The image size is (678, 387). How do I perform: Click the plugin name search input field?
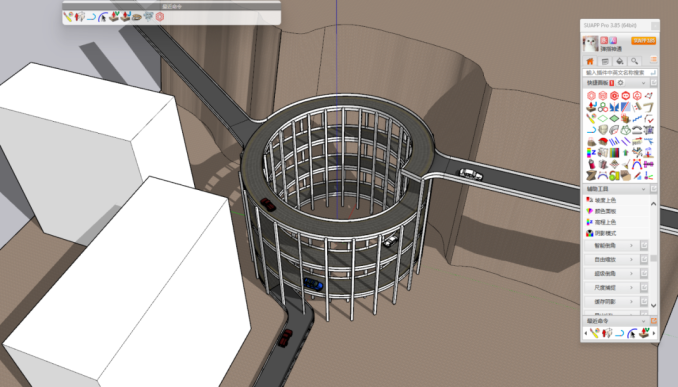click(x=619, y=73)
